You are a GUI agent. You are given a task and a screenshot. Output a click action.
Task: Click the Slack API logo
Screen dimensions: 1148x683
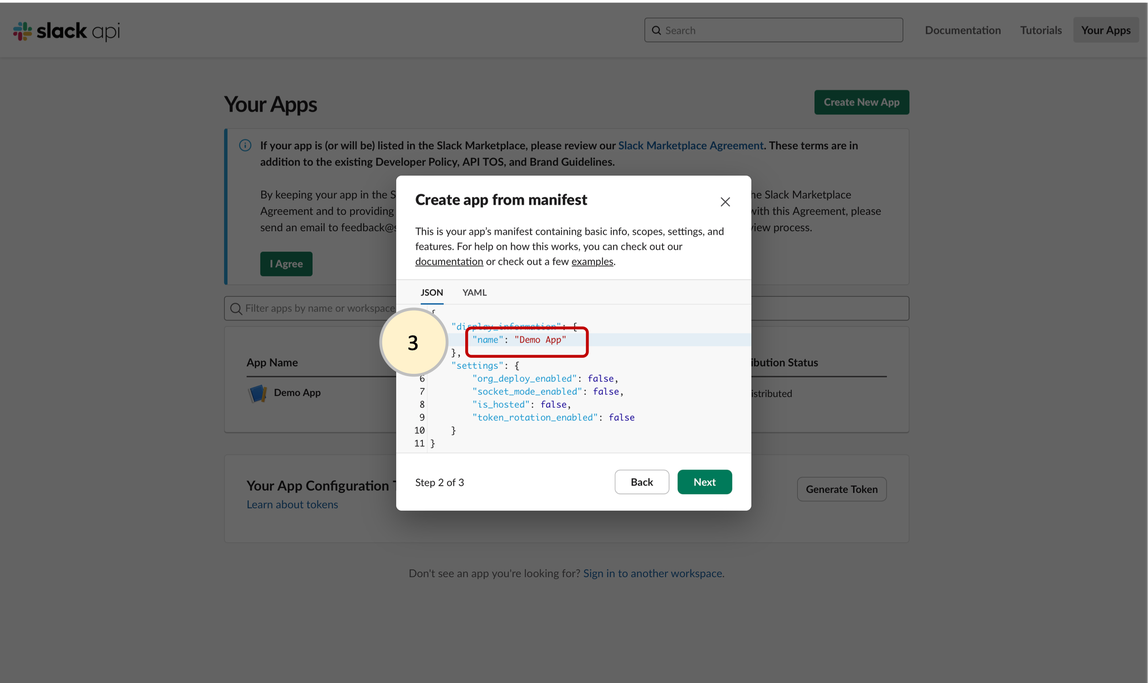tap(66, 31)
